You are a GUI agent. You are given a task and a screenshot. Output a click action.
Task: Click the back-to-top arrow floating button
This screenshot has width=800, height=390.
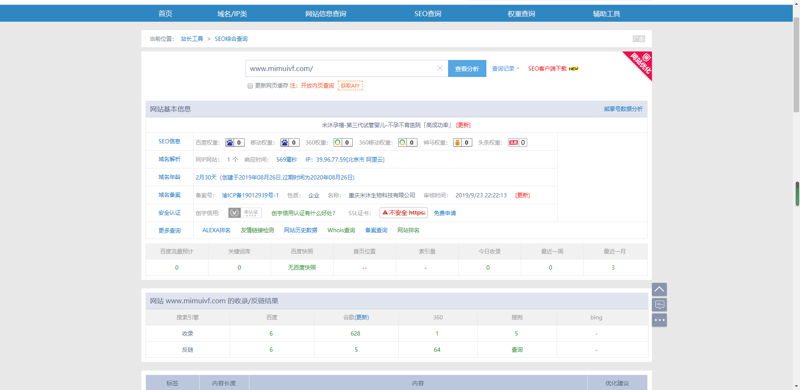[659, 289]
